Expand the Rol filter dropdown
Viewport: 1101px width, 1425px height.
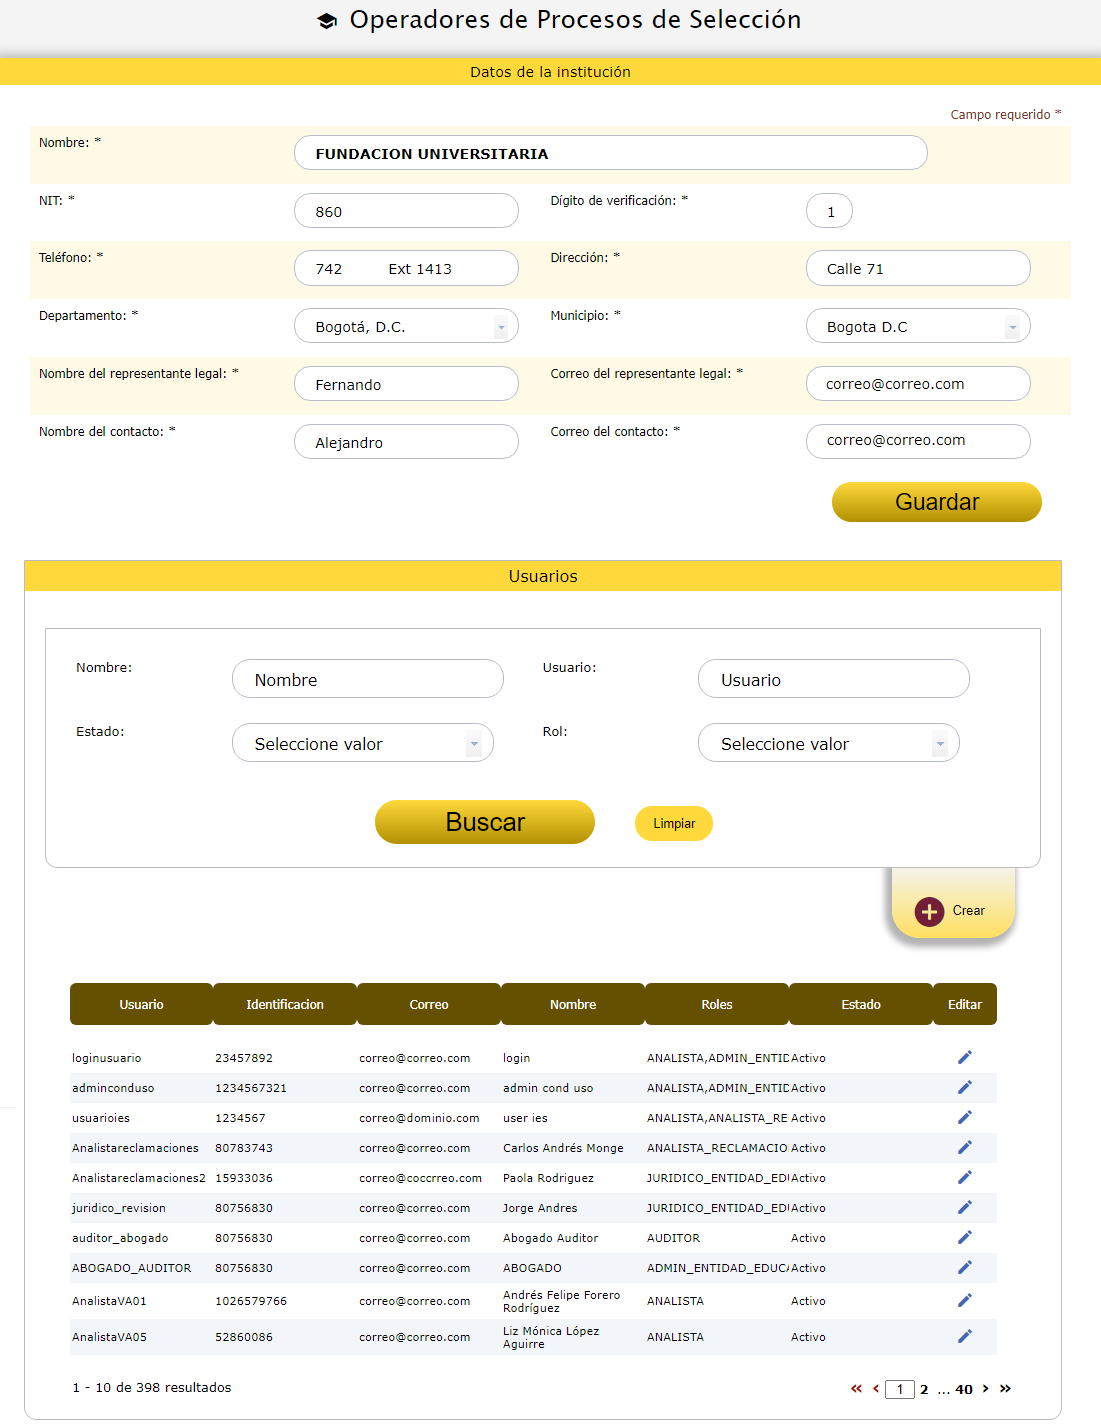coord(828,743)
